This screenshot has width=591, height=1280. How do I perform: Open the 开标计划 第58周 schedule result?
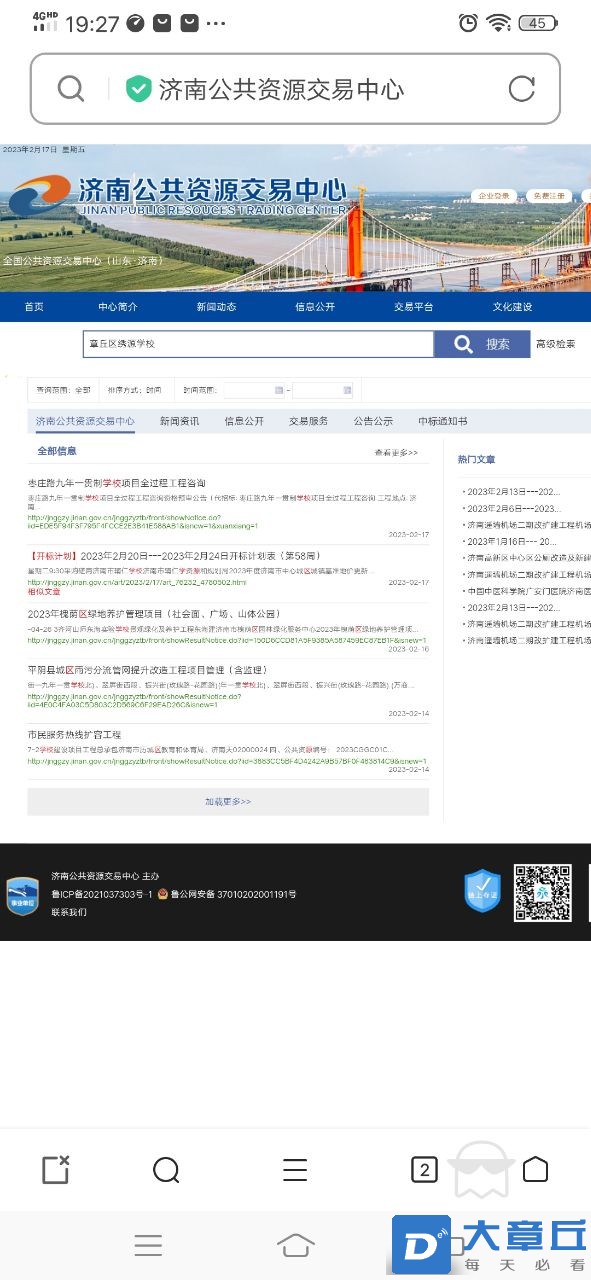click(174, 555)
